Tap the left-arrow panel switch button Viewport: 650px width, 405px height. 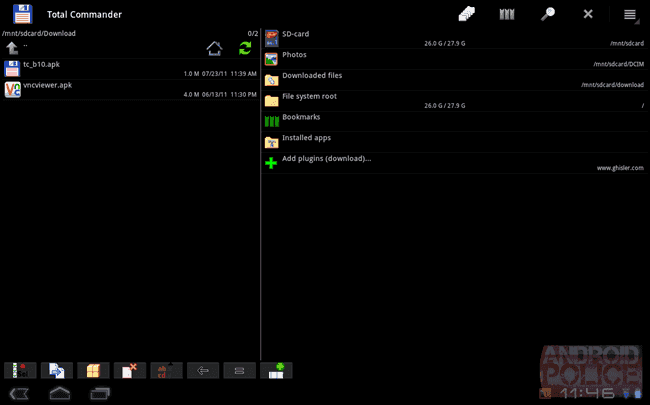pos(203,370)
